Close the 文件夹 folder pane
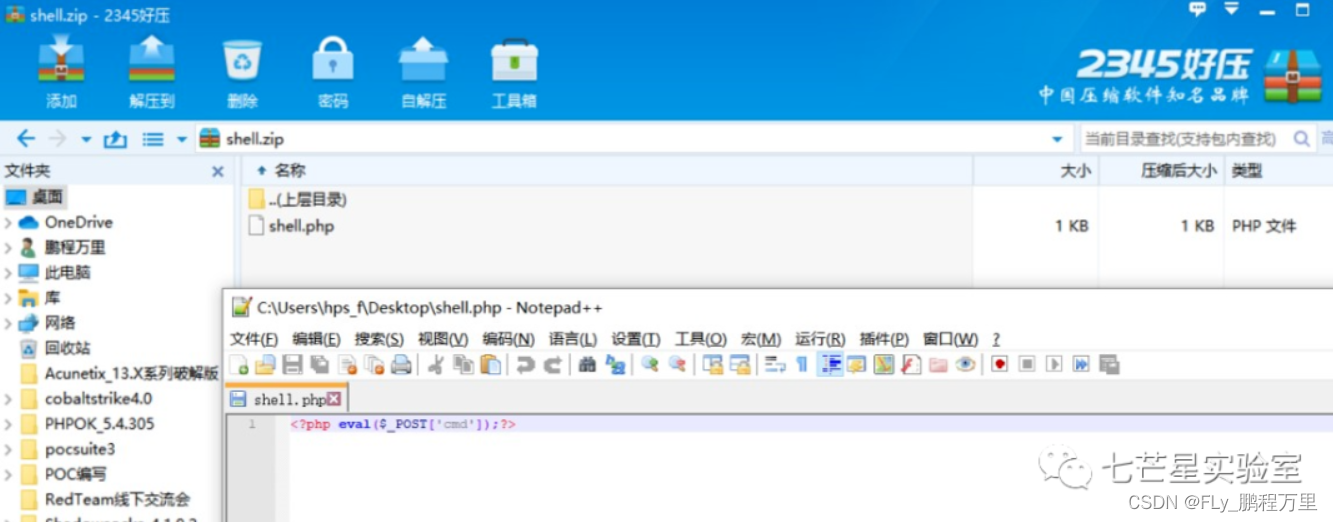The image size is (1333, 522). 218,172
